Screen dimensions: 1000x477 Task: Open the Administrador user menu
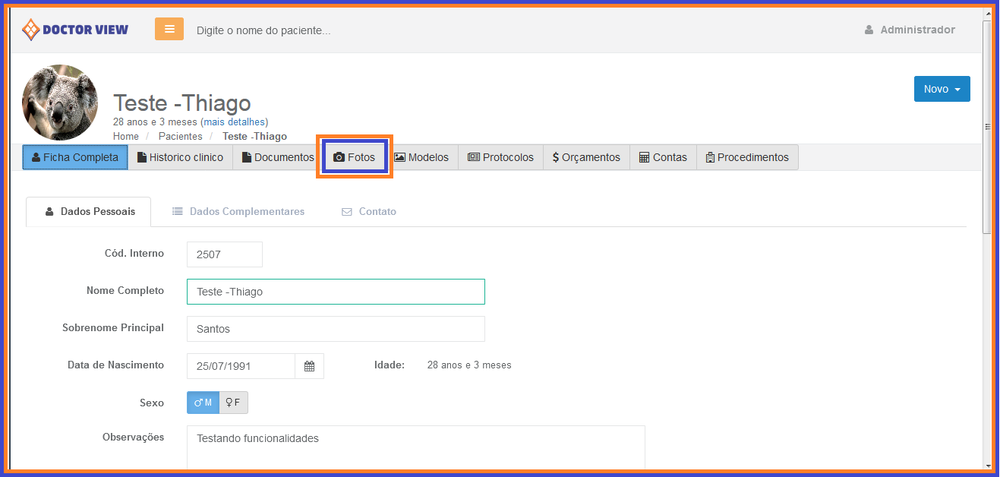[909, 30]
